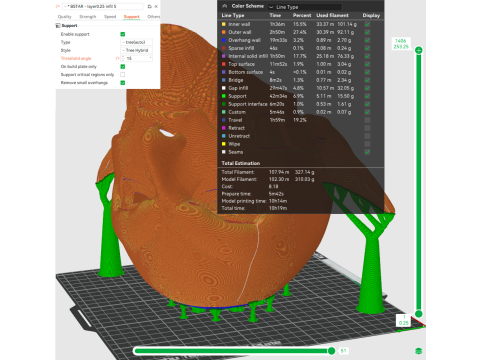The image size is (480, 360).
Task: Click the layers icon at bottom right
Action: pos(419,351)
